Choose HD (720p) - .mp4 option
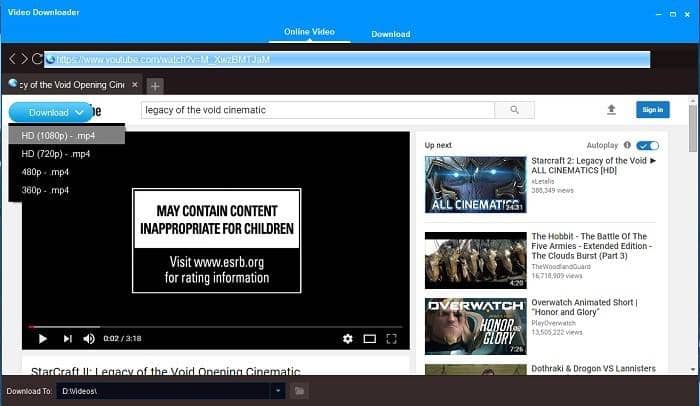The image size is (700, 406). [x=67, y=154]
